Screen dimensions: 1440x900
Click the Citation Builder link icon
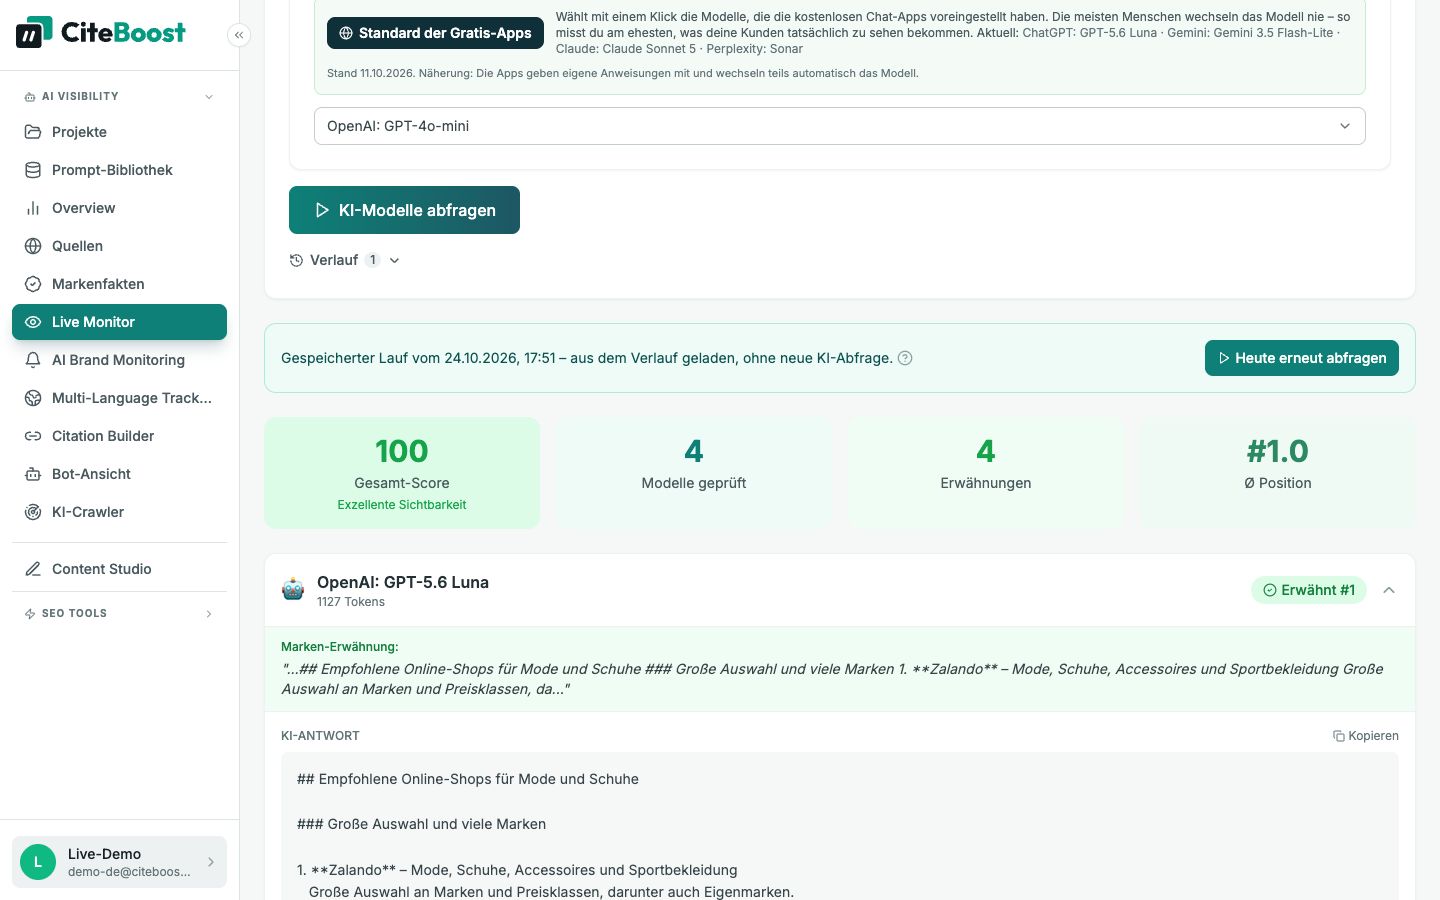coord(33,436)
